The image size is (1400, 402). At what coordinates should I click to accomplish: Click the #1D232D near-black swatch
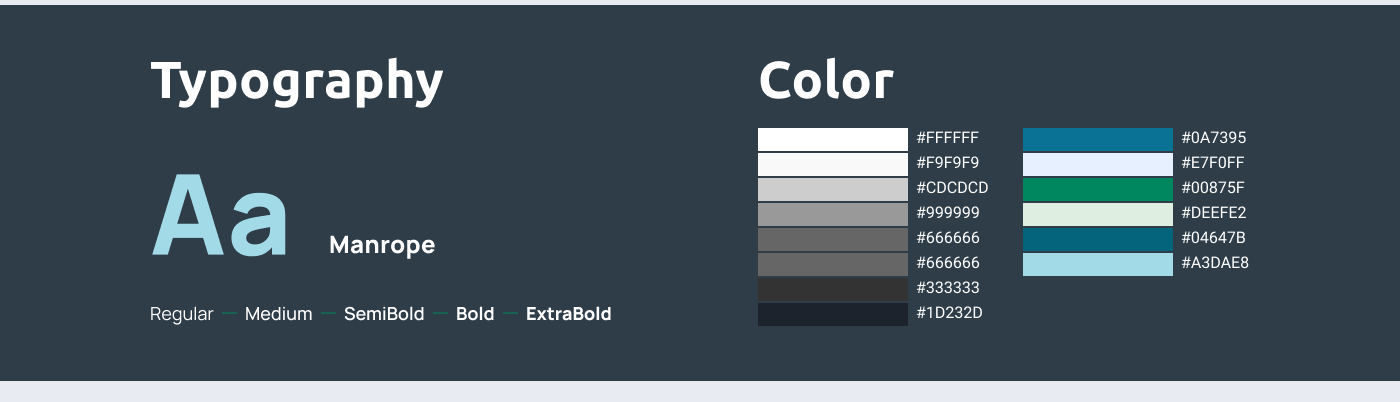(832, 314)
